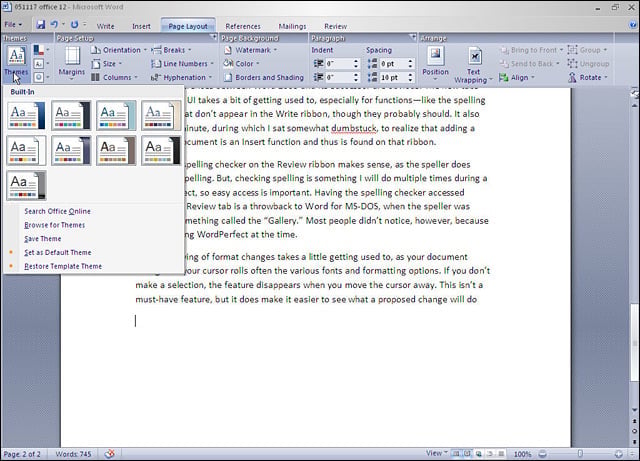Click the zoom out minus button
This screenshot has height=461, width=640.
[542, 454]
